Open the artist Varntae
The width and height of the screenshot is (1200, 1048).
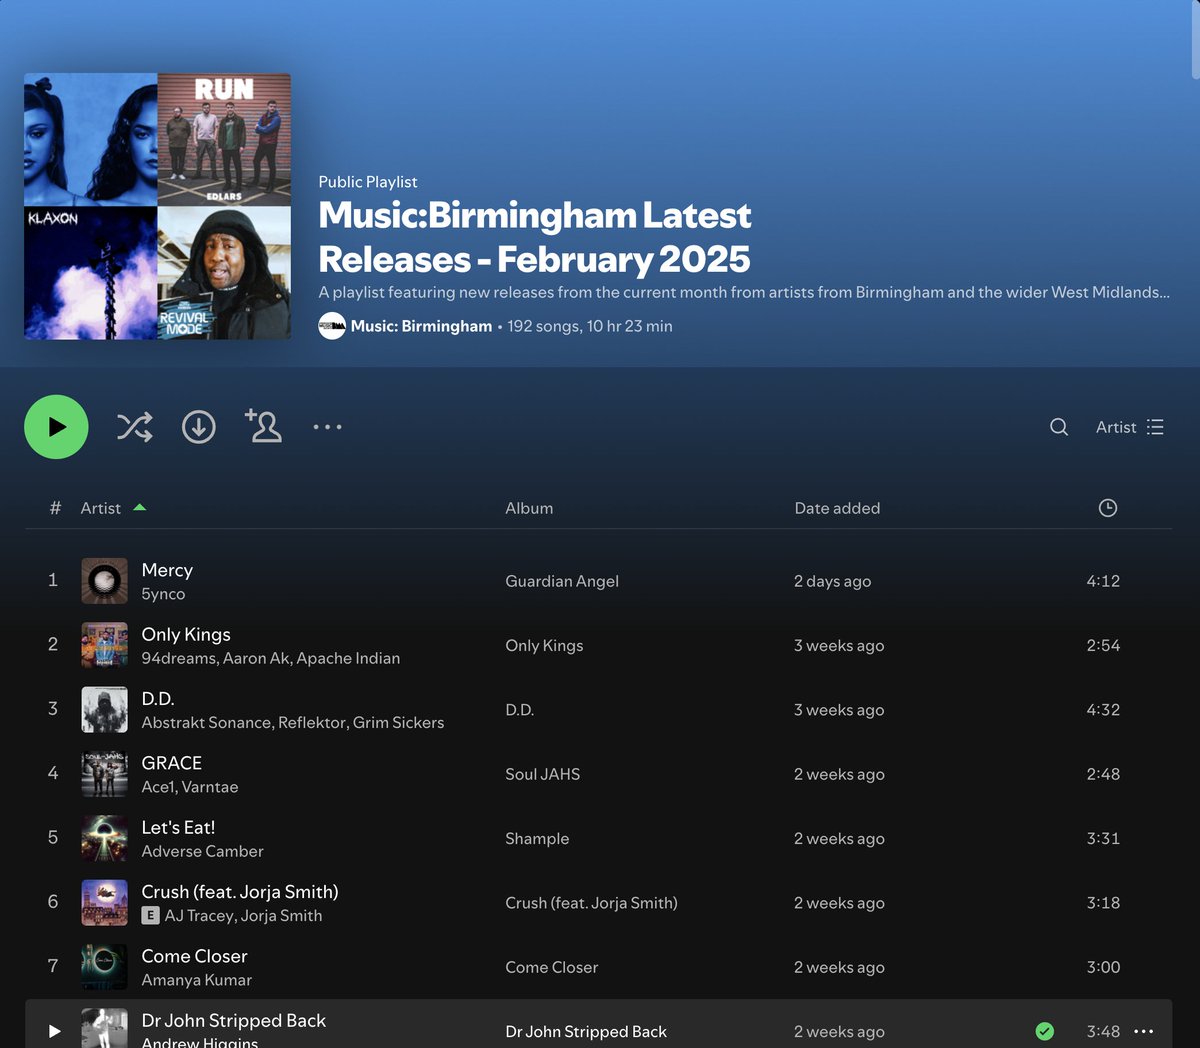click(x=210, y=787)
